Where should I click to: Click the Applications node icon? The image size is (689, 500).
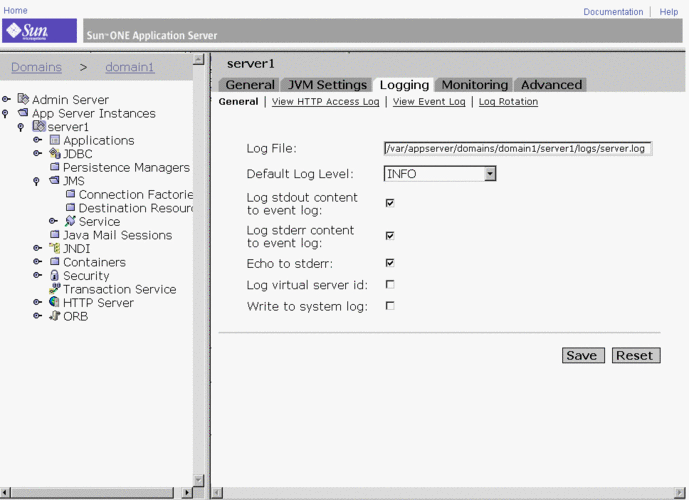54,140
